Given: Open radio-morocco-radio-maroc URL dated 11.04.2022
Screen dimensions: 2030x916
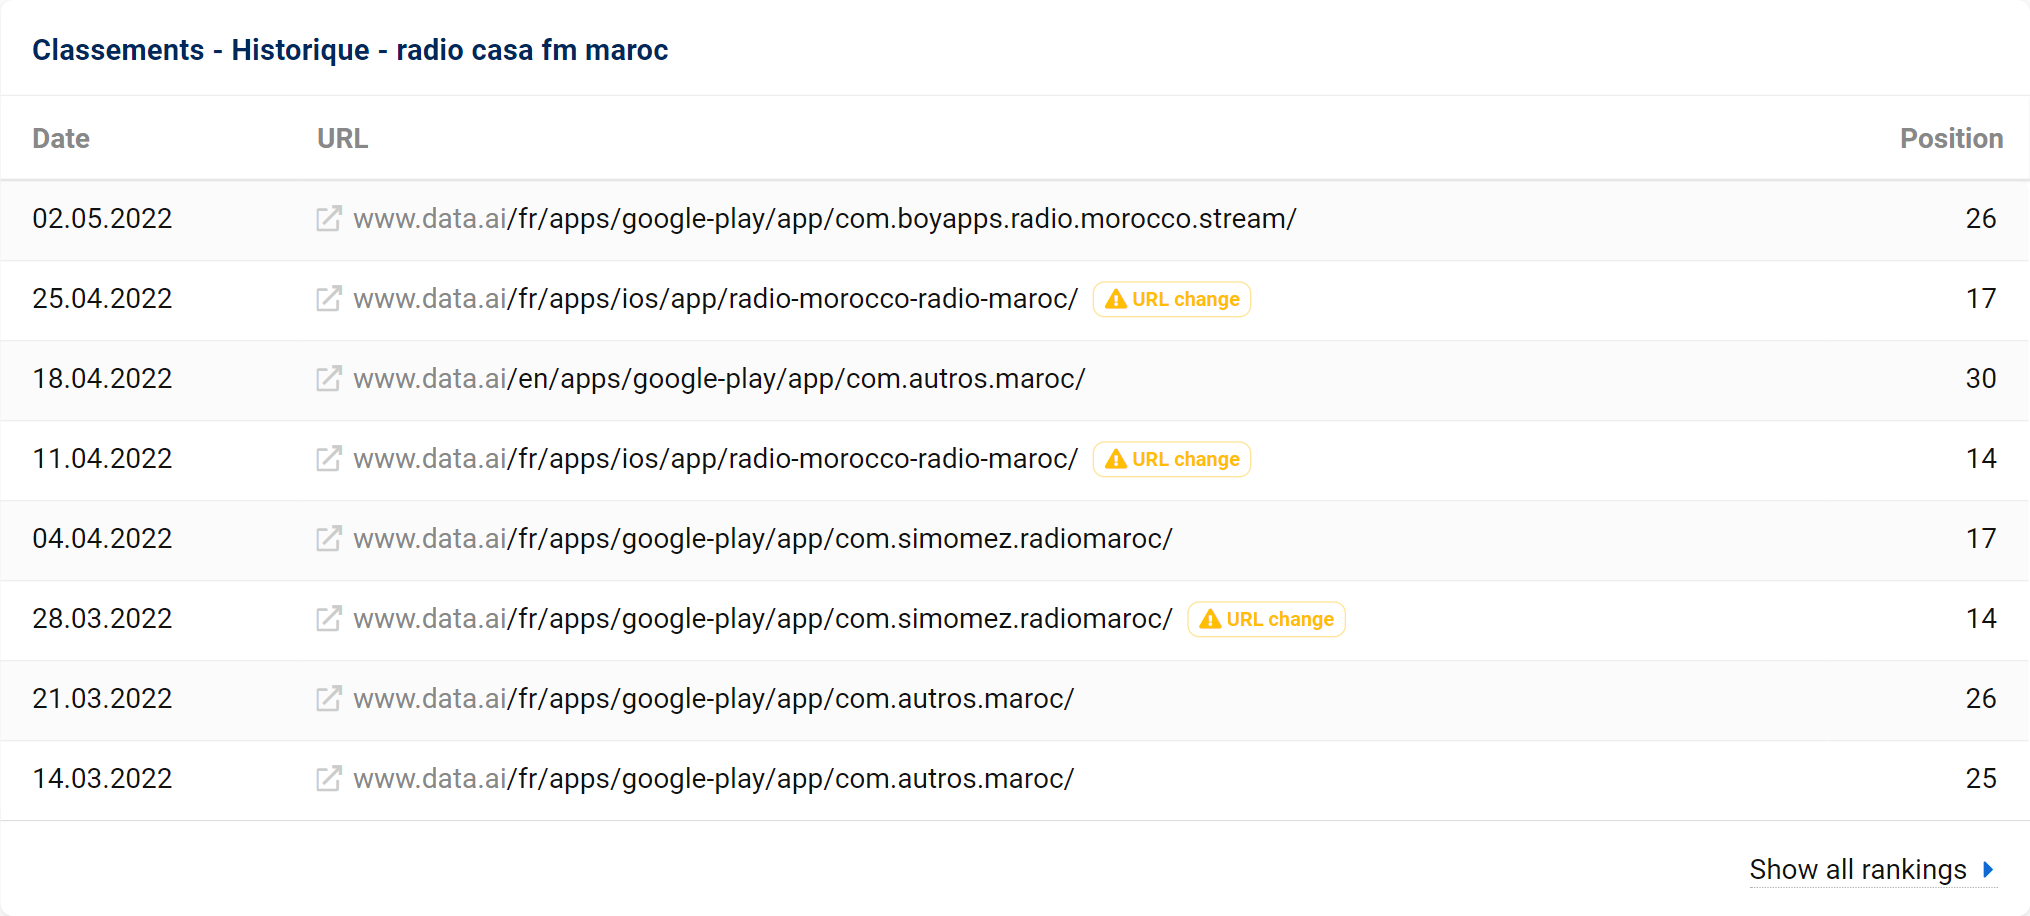Looking at the screenshot, I should 716,458.
